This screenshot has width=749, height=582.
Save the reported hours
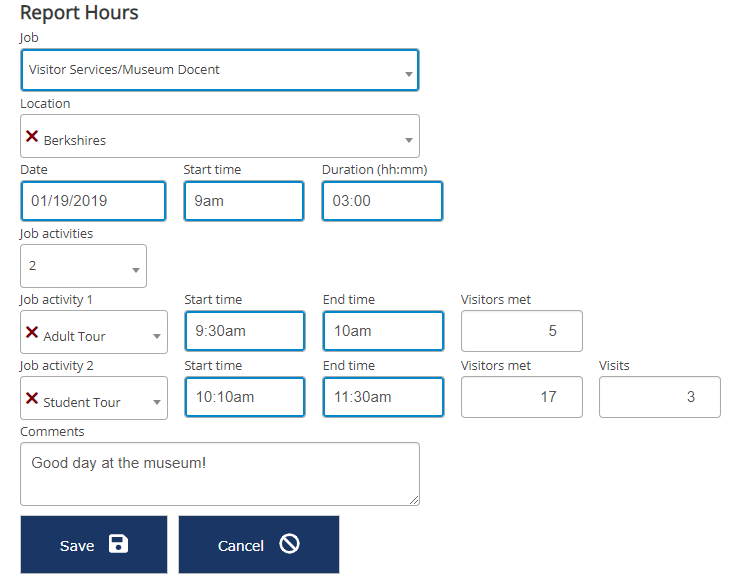coord(94,545)
